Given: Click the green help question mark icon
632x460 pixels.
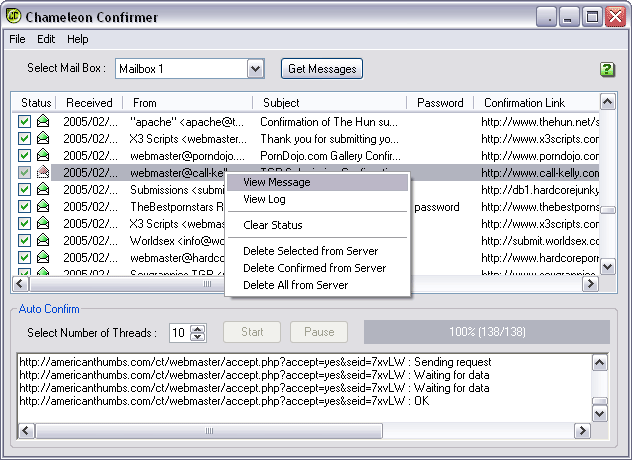Looking at the screenshot, I should (607, 69).
